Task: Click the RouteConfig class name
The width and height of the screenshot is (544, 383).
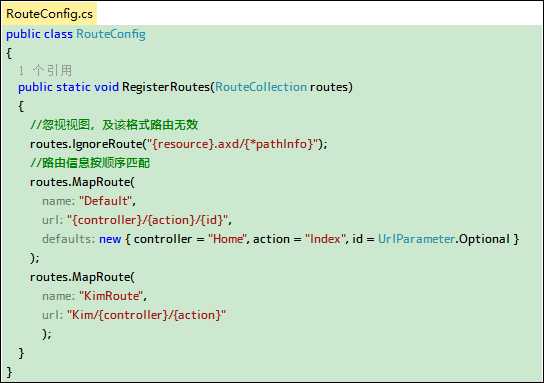Action: [111, 34]
